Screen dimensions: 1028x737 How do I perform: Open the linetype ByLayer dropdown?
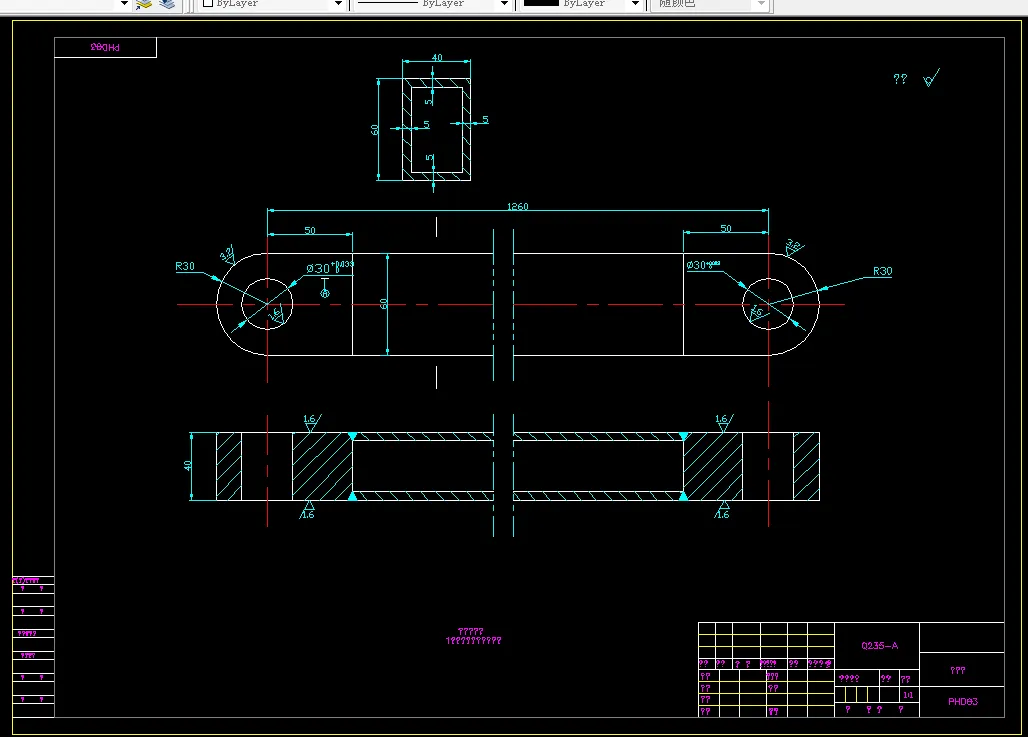[x=504, y=3]
